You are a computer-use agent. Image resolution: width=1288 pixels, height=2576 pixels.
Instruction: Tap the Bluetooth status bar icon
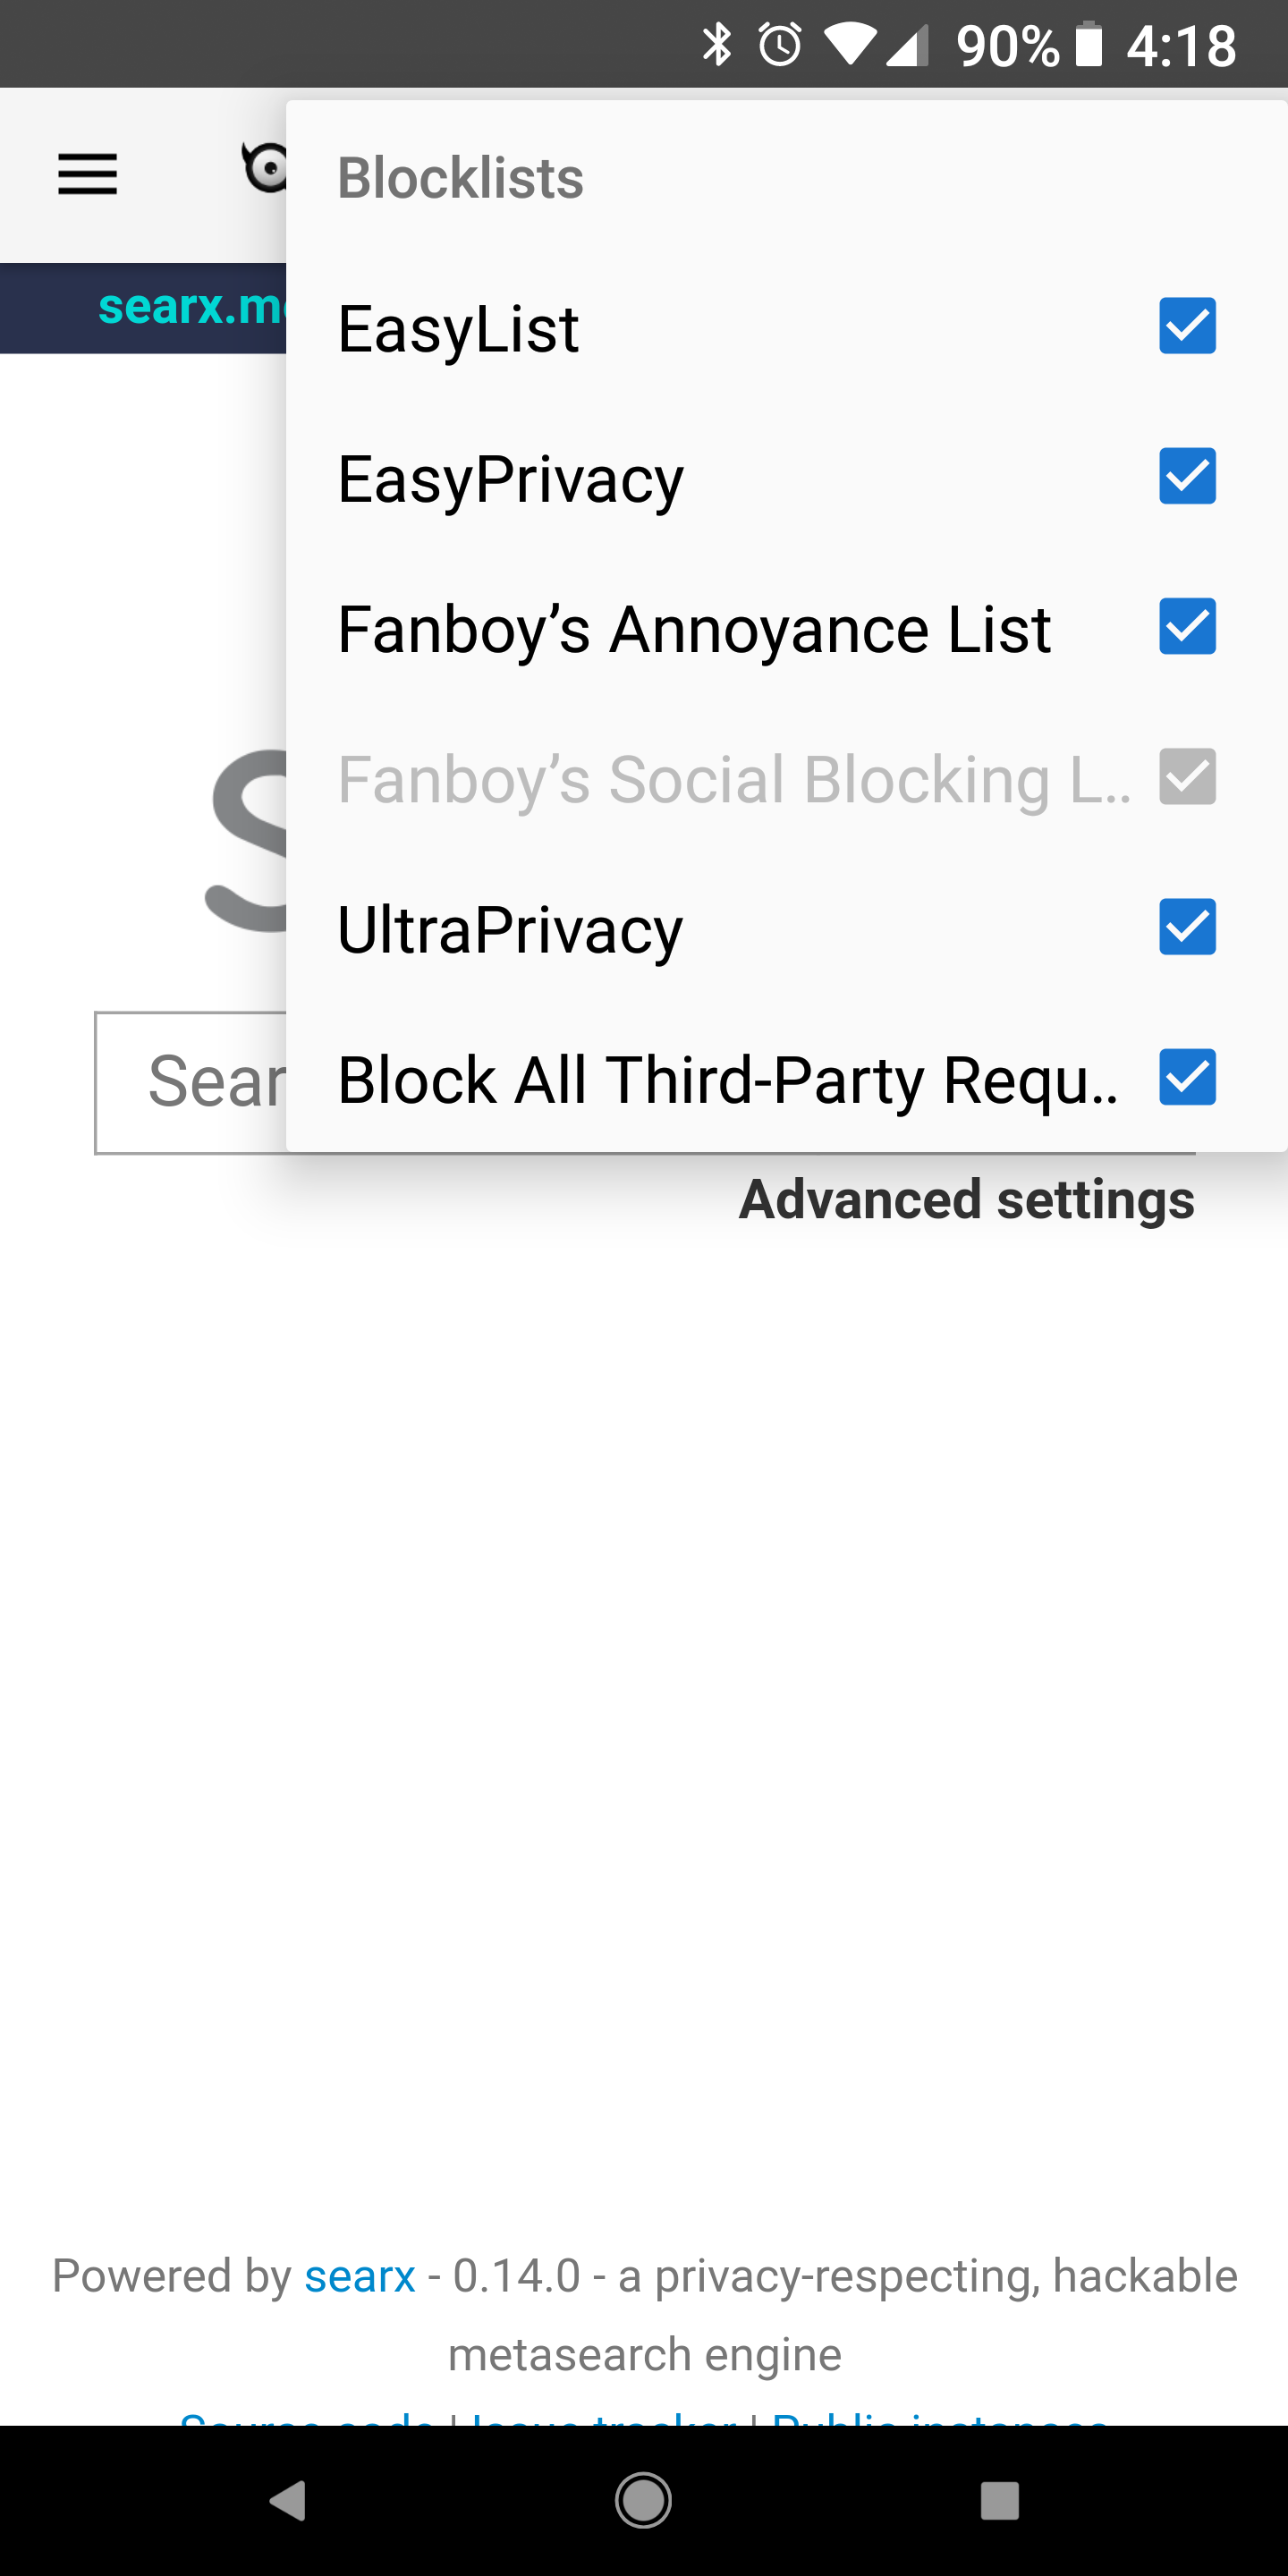716,45
